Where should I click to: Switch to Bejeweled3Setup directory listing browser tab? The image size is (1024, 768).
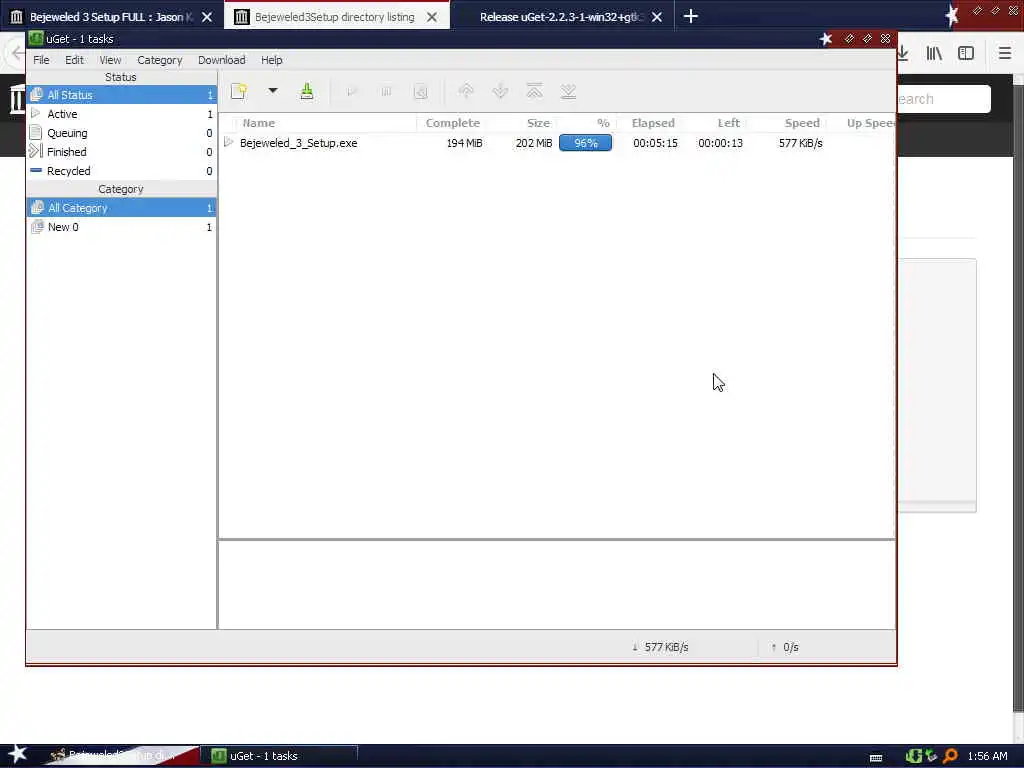click(336, 17)
